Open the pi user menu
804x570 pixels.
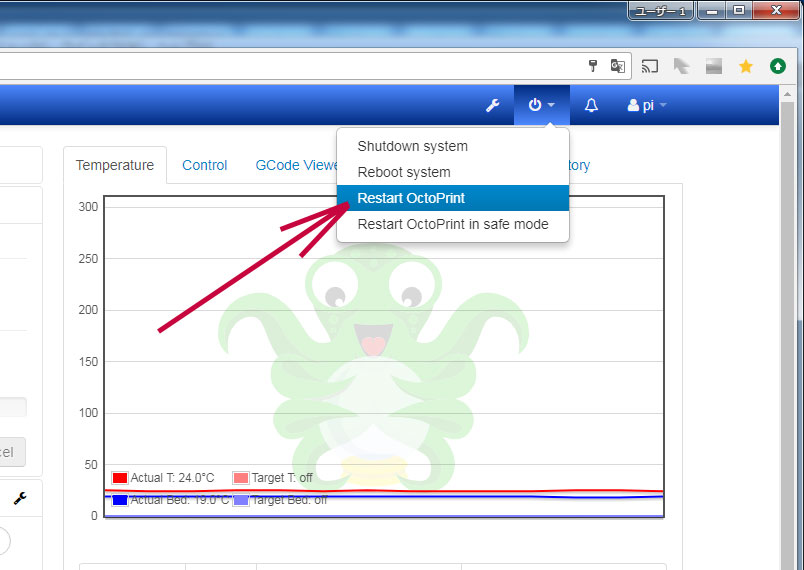pyautogui.click(x=647, y=105)
